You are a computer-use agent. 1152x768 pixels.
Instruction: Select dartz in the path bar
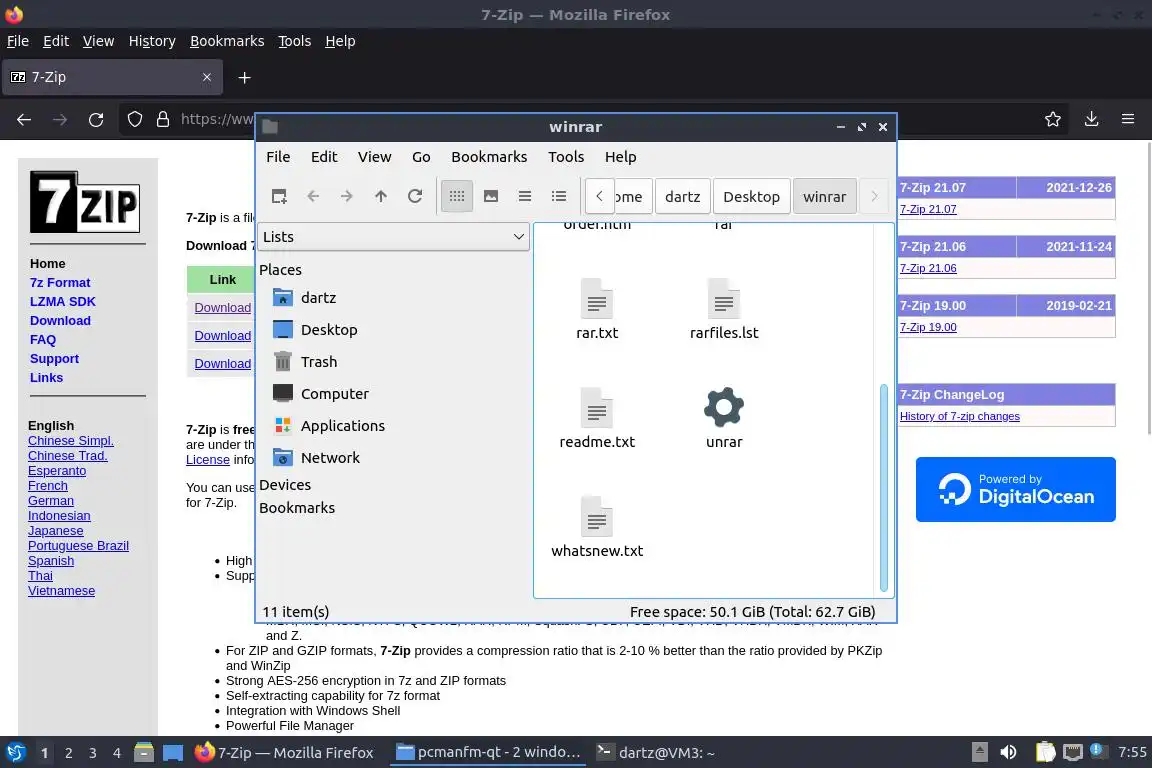coord(683,196)
